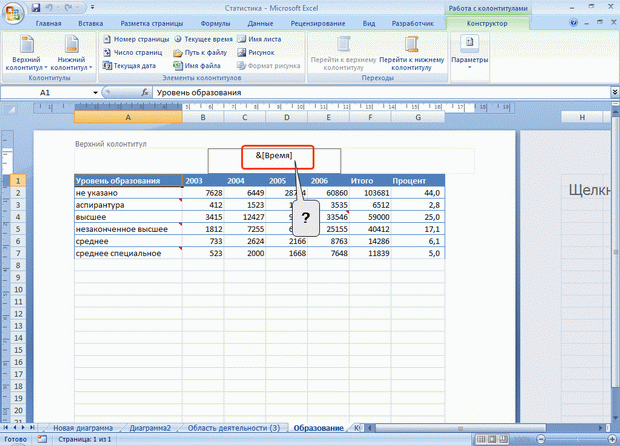Select cell незаконченное высшее

click(128, 229)
